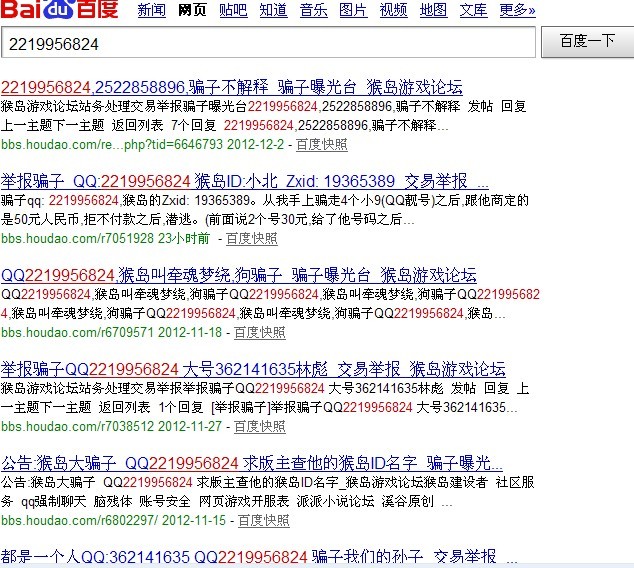
Task: Open result 都是一个人QQ:362141635 QQ2219956824
Action: [x=259, y=556]
